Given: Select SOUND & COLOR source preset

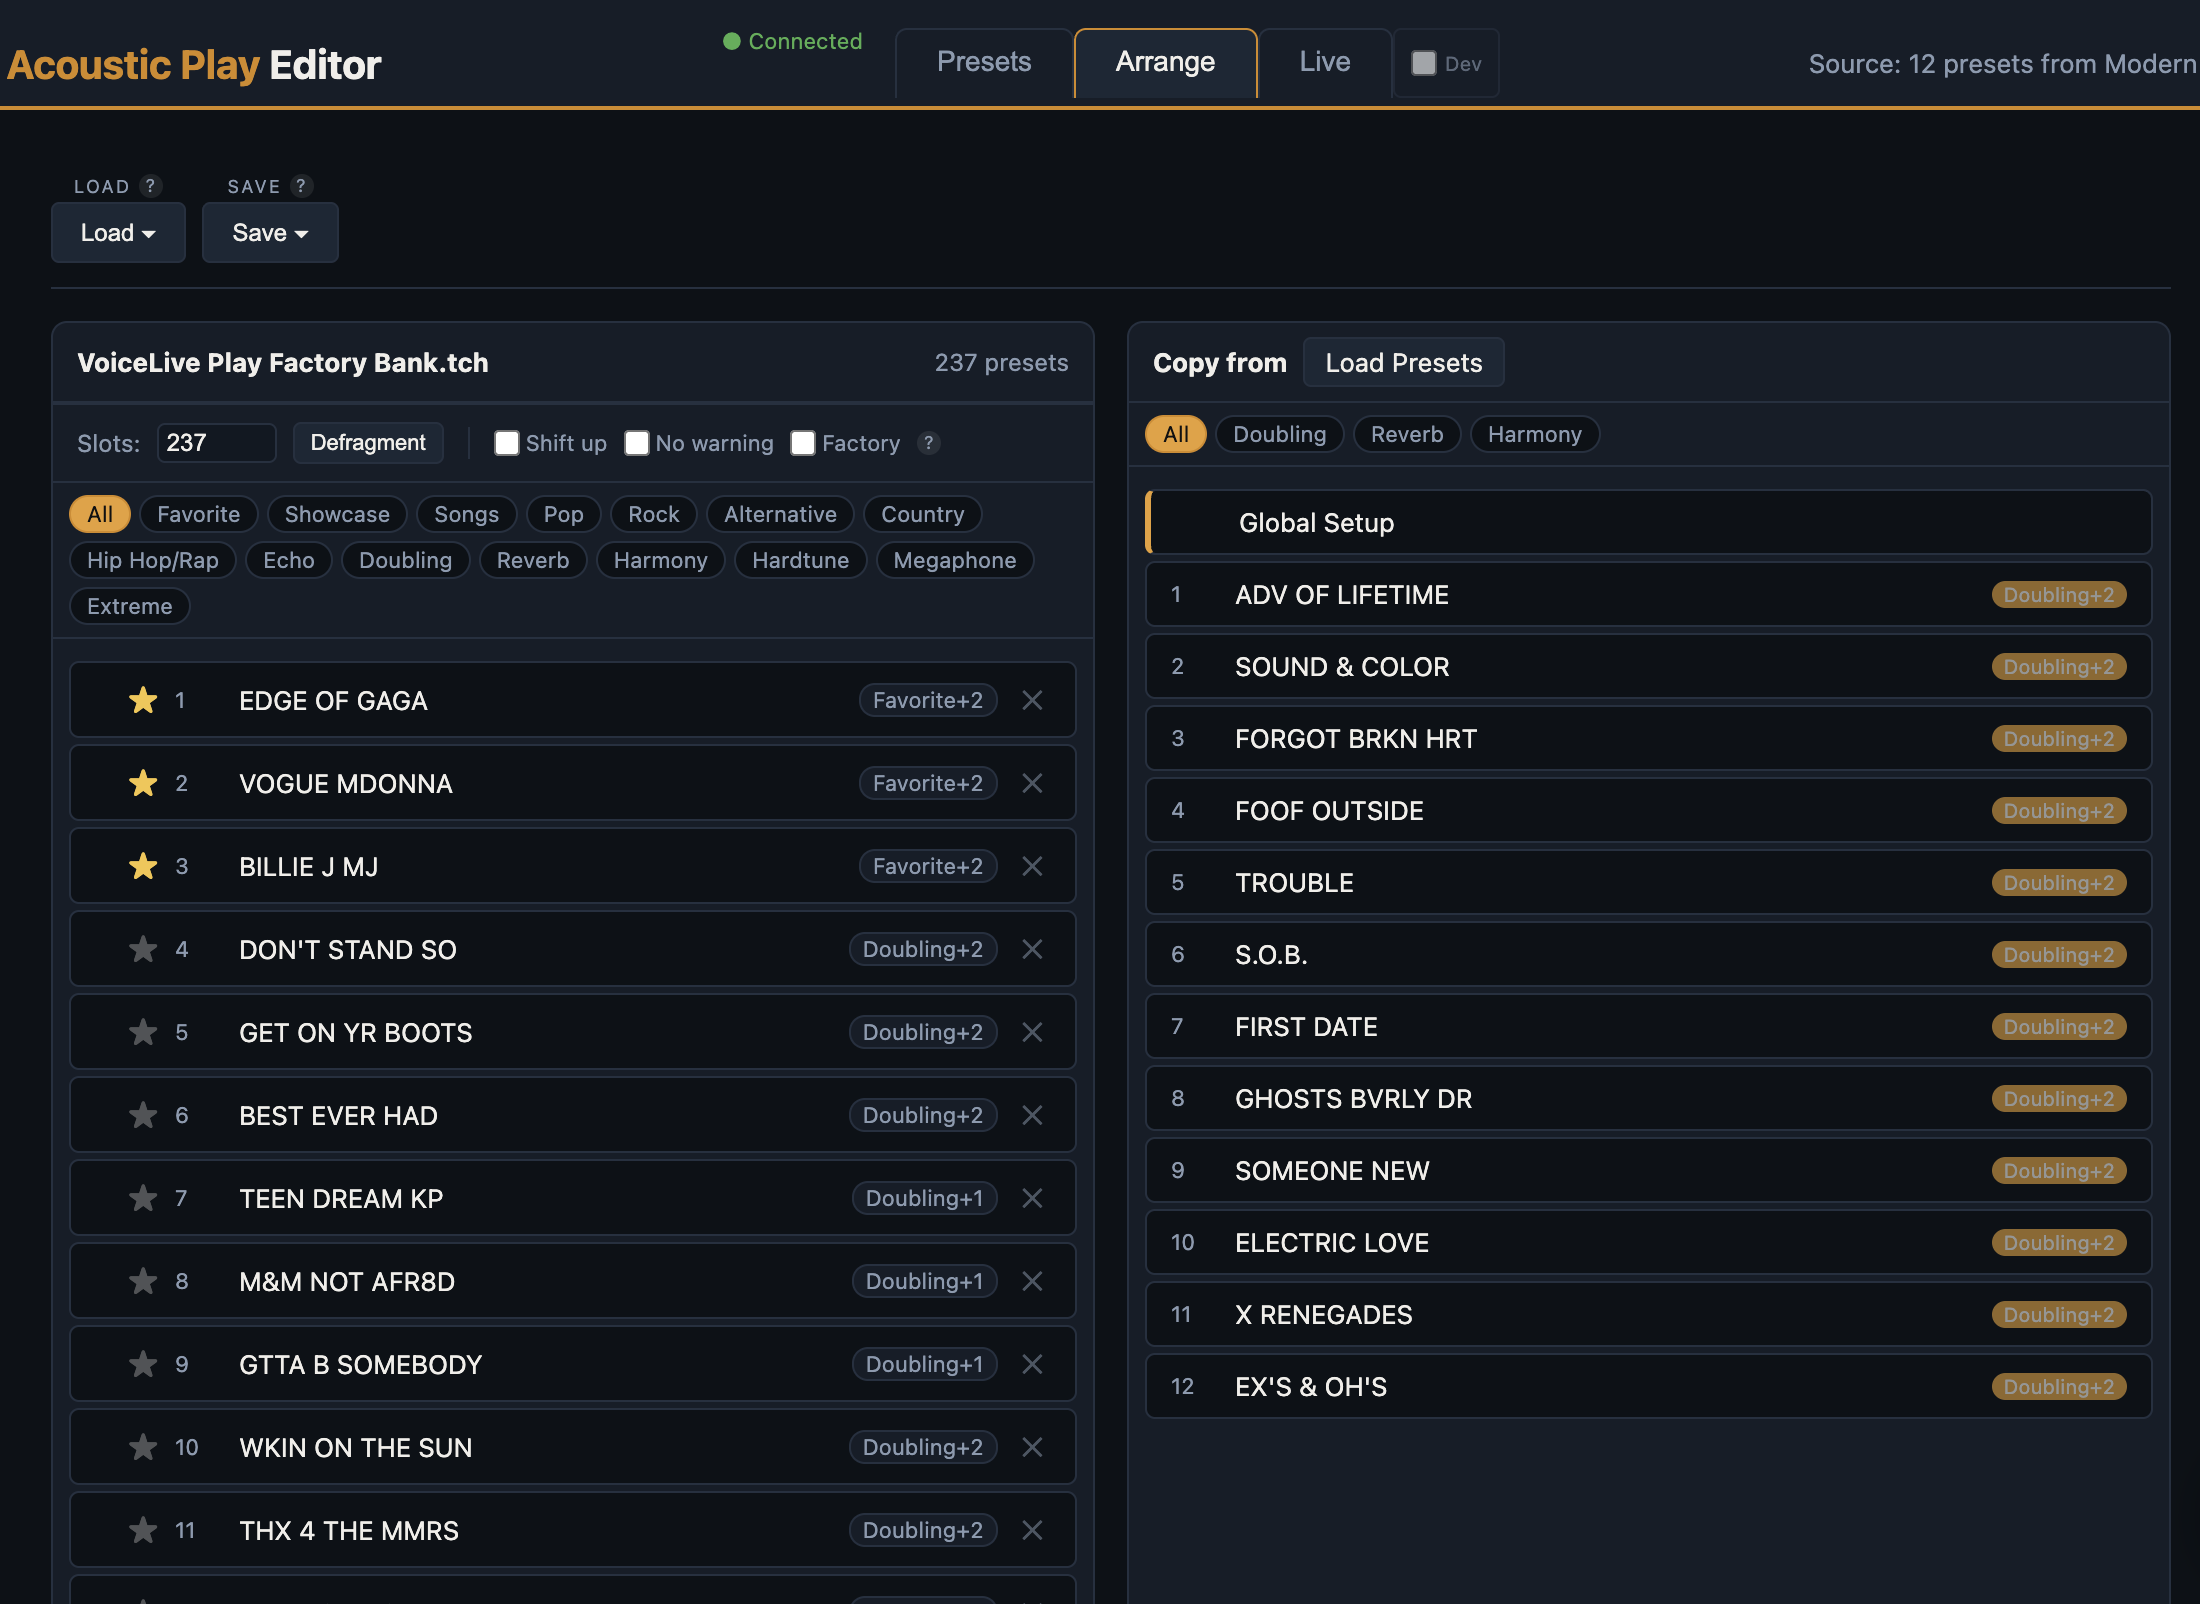Looking at the screenshot, I should pyautogui.click(x=1649, y=667).
